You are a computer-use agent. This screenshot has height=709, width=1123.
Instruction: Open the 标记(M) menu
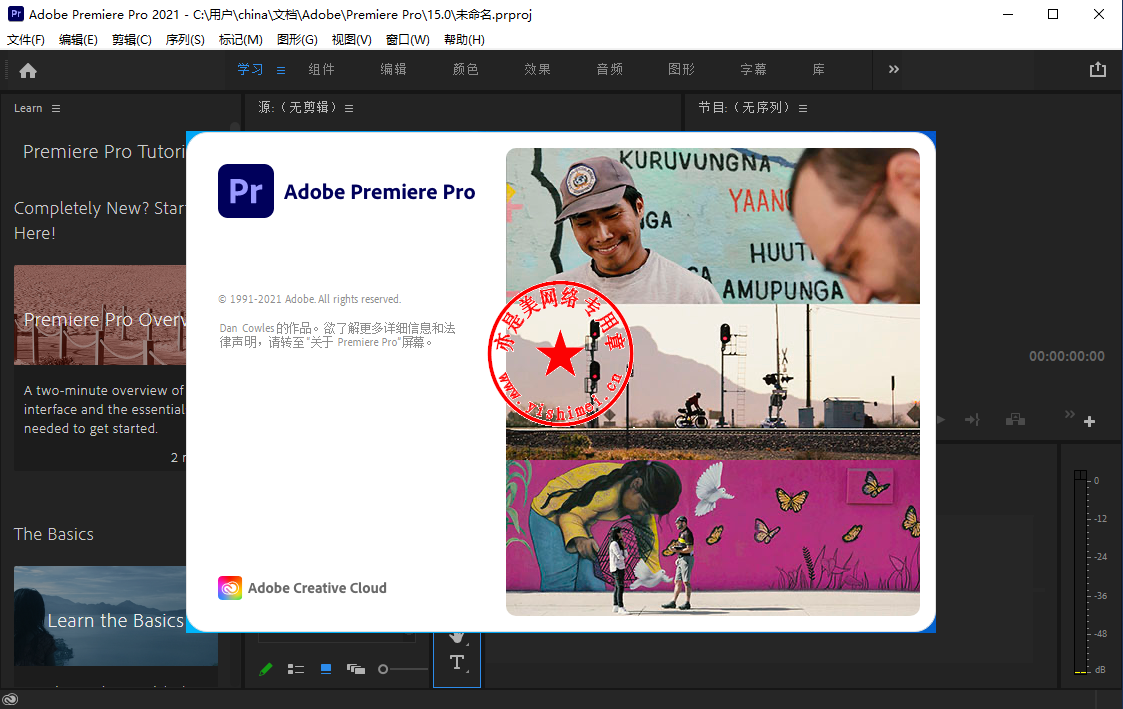coord(241,39)
